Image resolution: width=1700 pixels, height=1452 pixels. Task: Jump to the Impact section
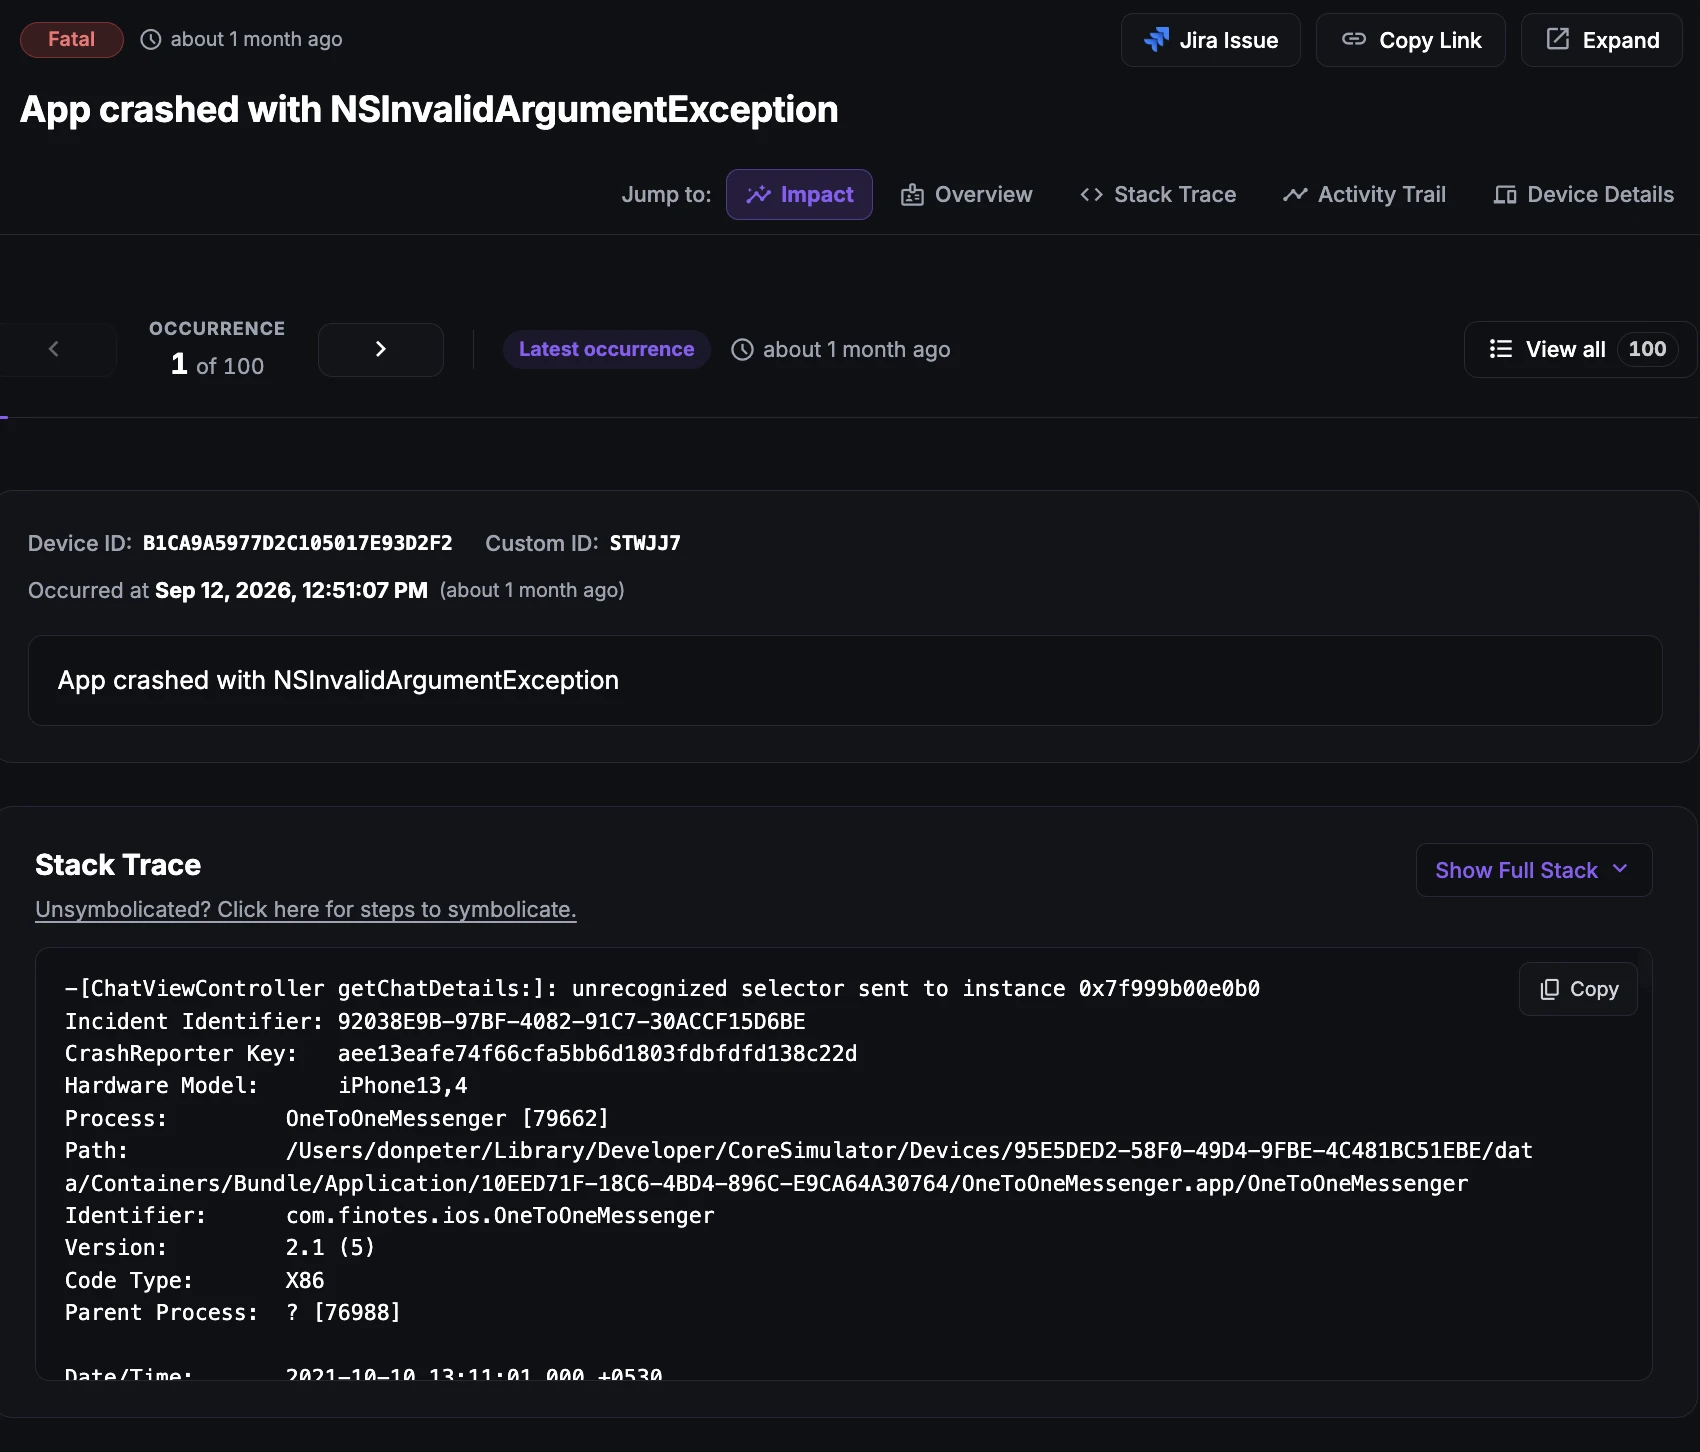pos(799,194)
